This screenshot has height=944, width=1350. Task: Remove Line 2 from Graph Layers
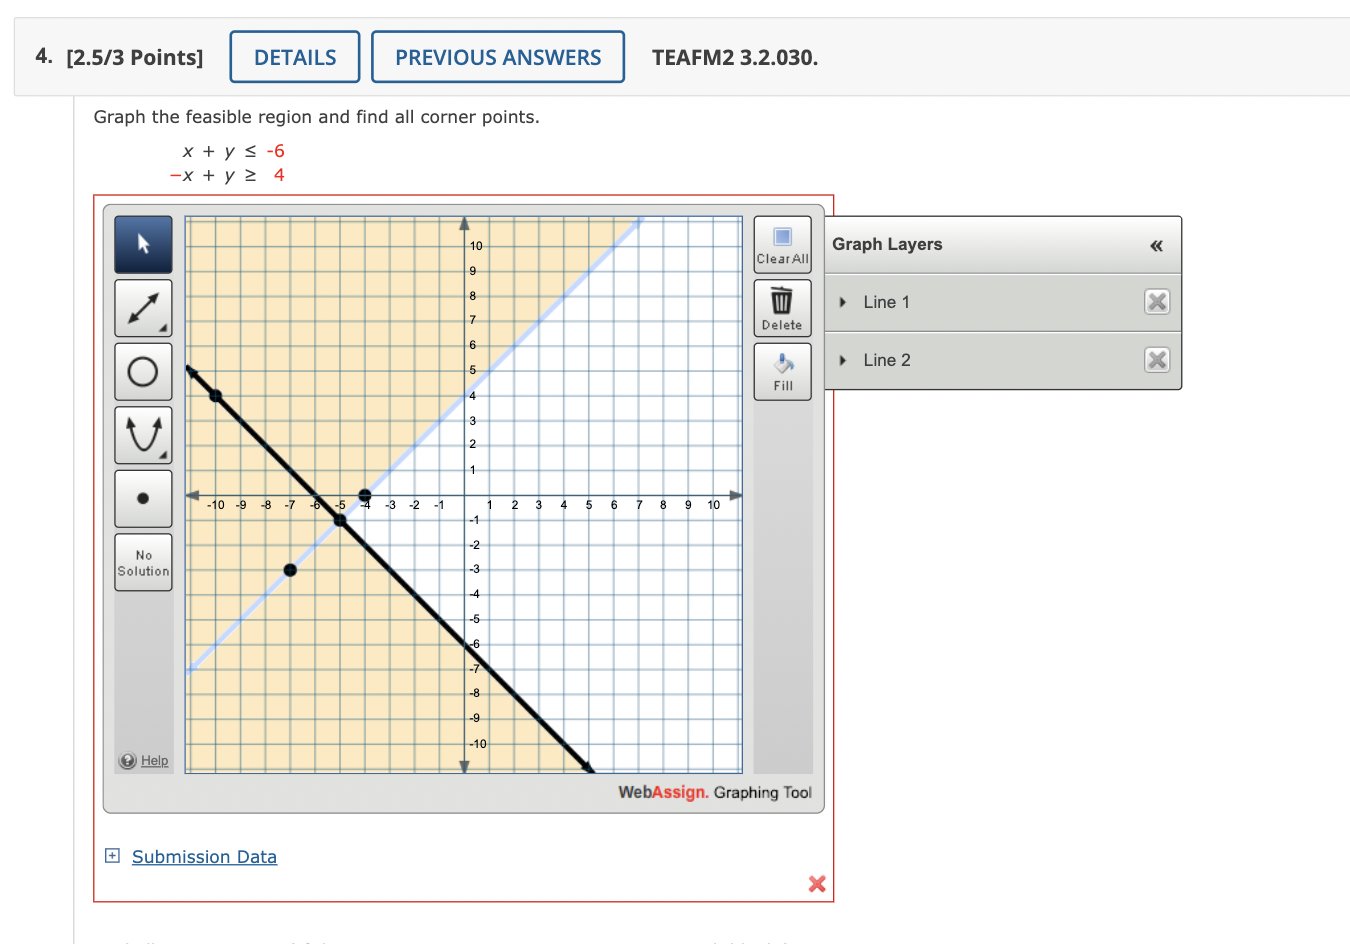pyautogui.click(x=1156, y=360)
